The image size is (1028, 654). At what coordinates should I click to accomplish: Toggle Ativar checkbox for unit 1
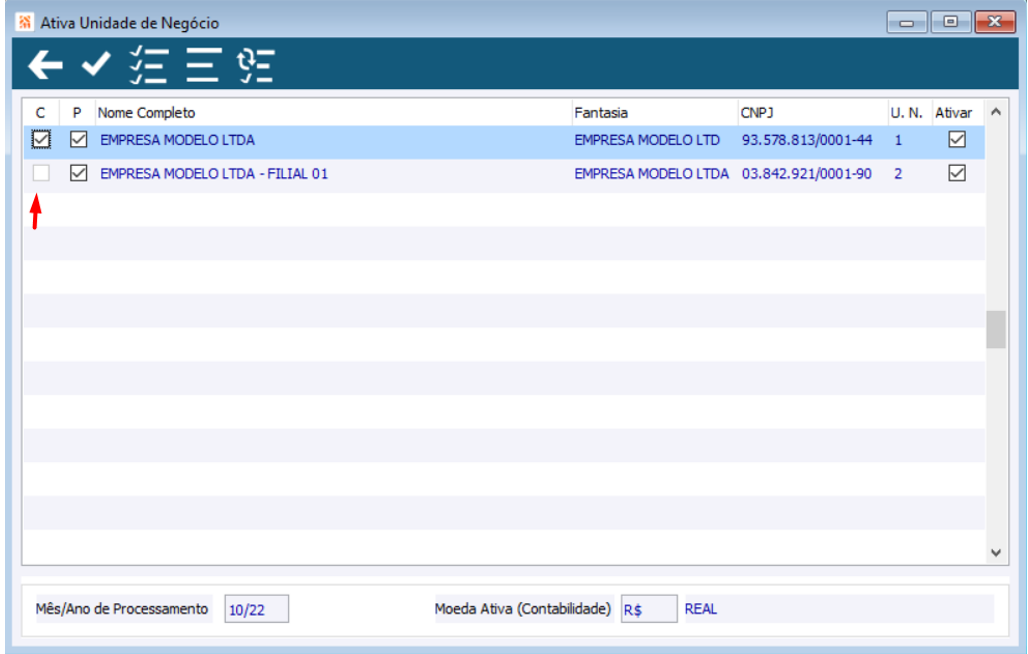[x=957, y=140]
